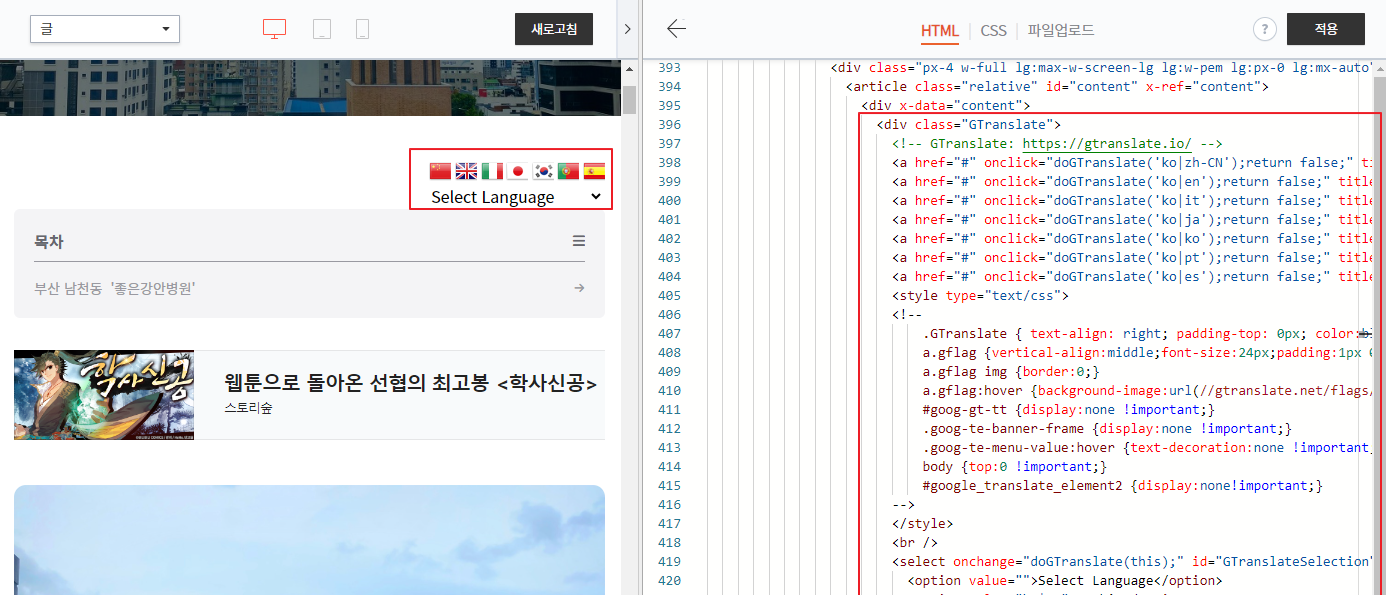
Task: Click the blue sky photo in preview
Action: coord(309,540)
